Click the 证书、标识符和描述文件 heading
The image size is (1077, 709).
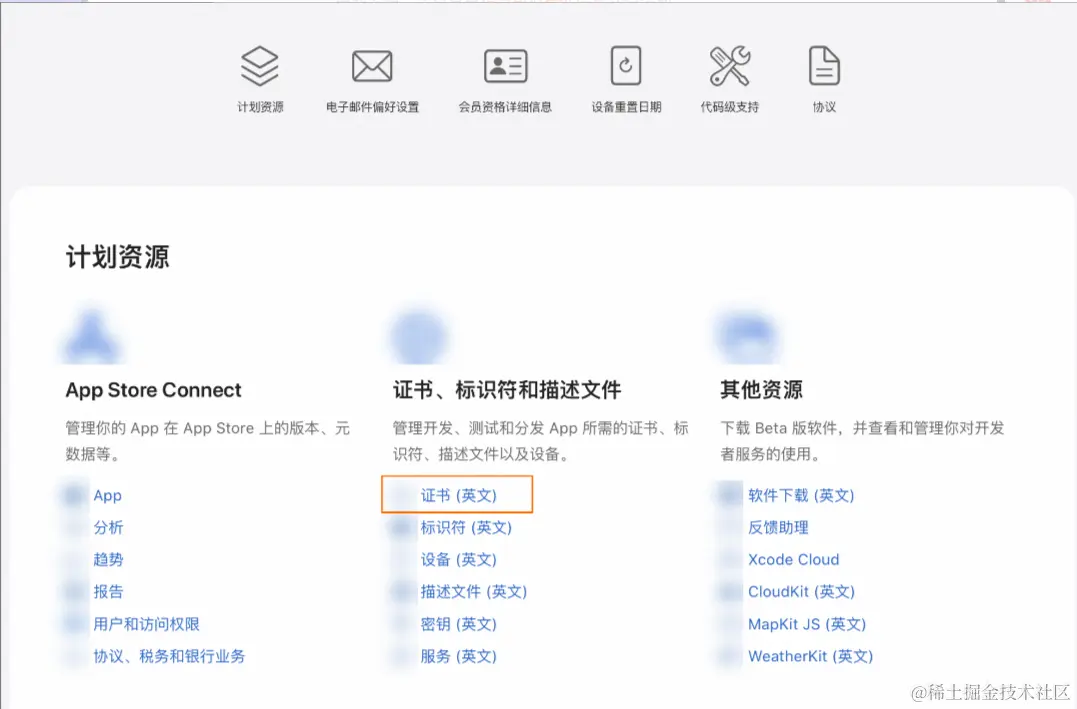pyautogui.click(x=507, y=390)
